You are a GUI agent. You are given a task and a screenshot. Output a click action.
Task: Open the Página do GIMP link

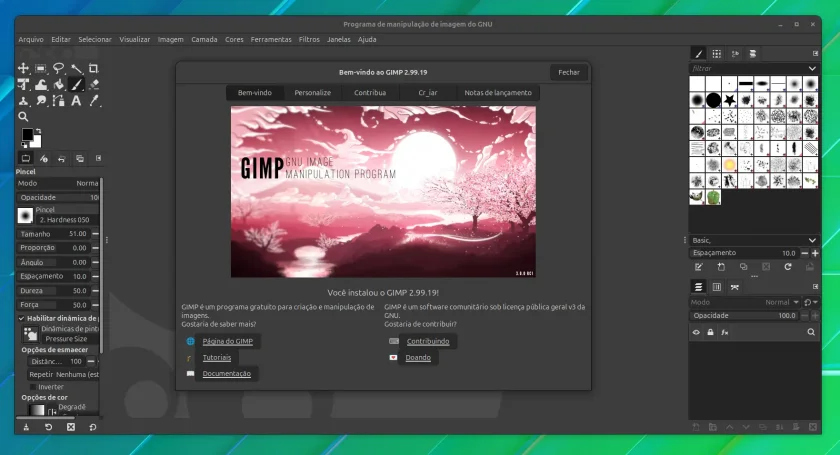(228, 341)
